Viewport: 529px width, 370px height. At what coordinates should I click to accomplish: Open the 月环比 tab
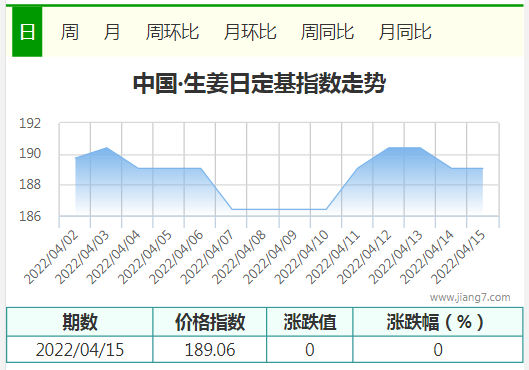(x=250, y=32)
